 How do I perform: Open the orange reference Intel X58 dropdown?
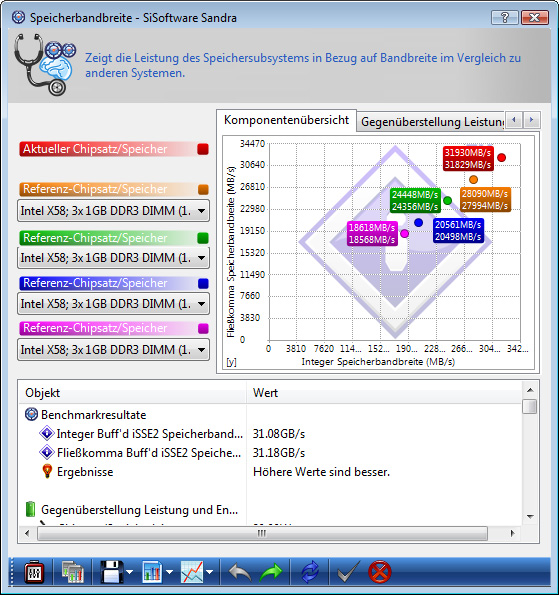point(113,211)
